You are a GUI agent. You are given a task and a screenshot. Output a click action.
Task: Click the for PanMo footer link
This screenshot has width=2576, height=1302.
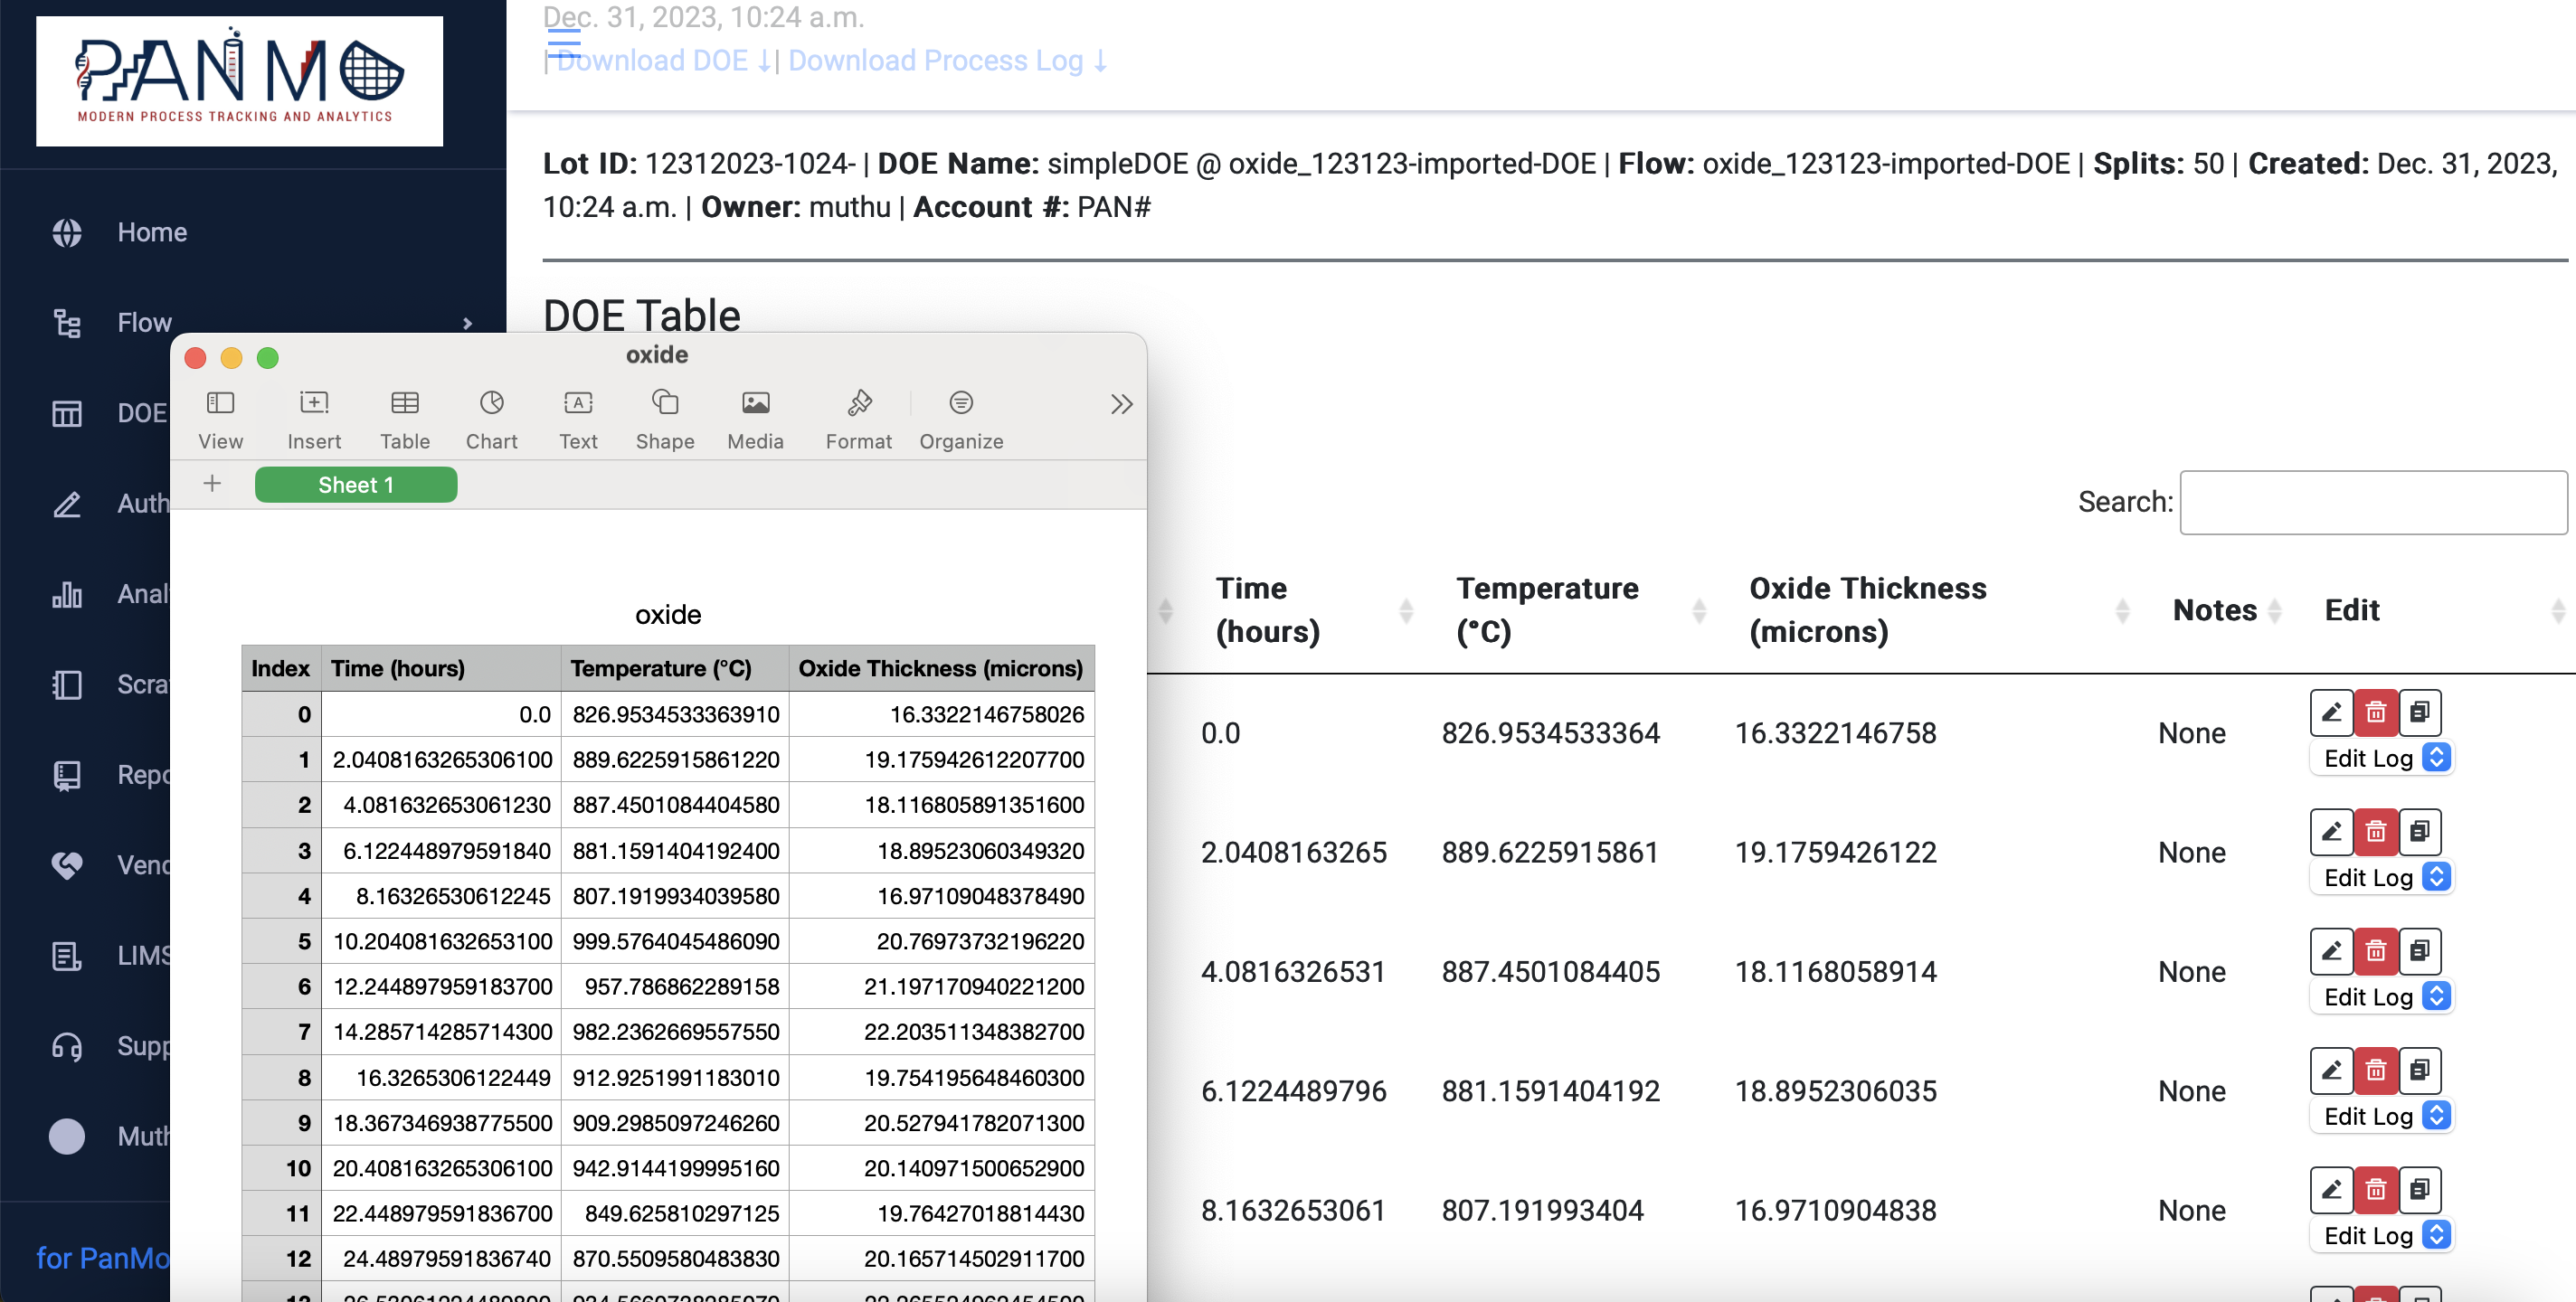103,1257
